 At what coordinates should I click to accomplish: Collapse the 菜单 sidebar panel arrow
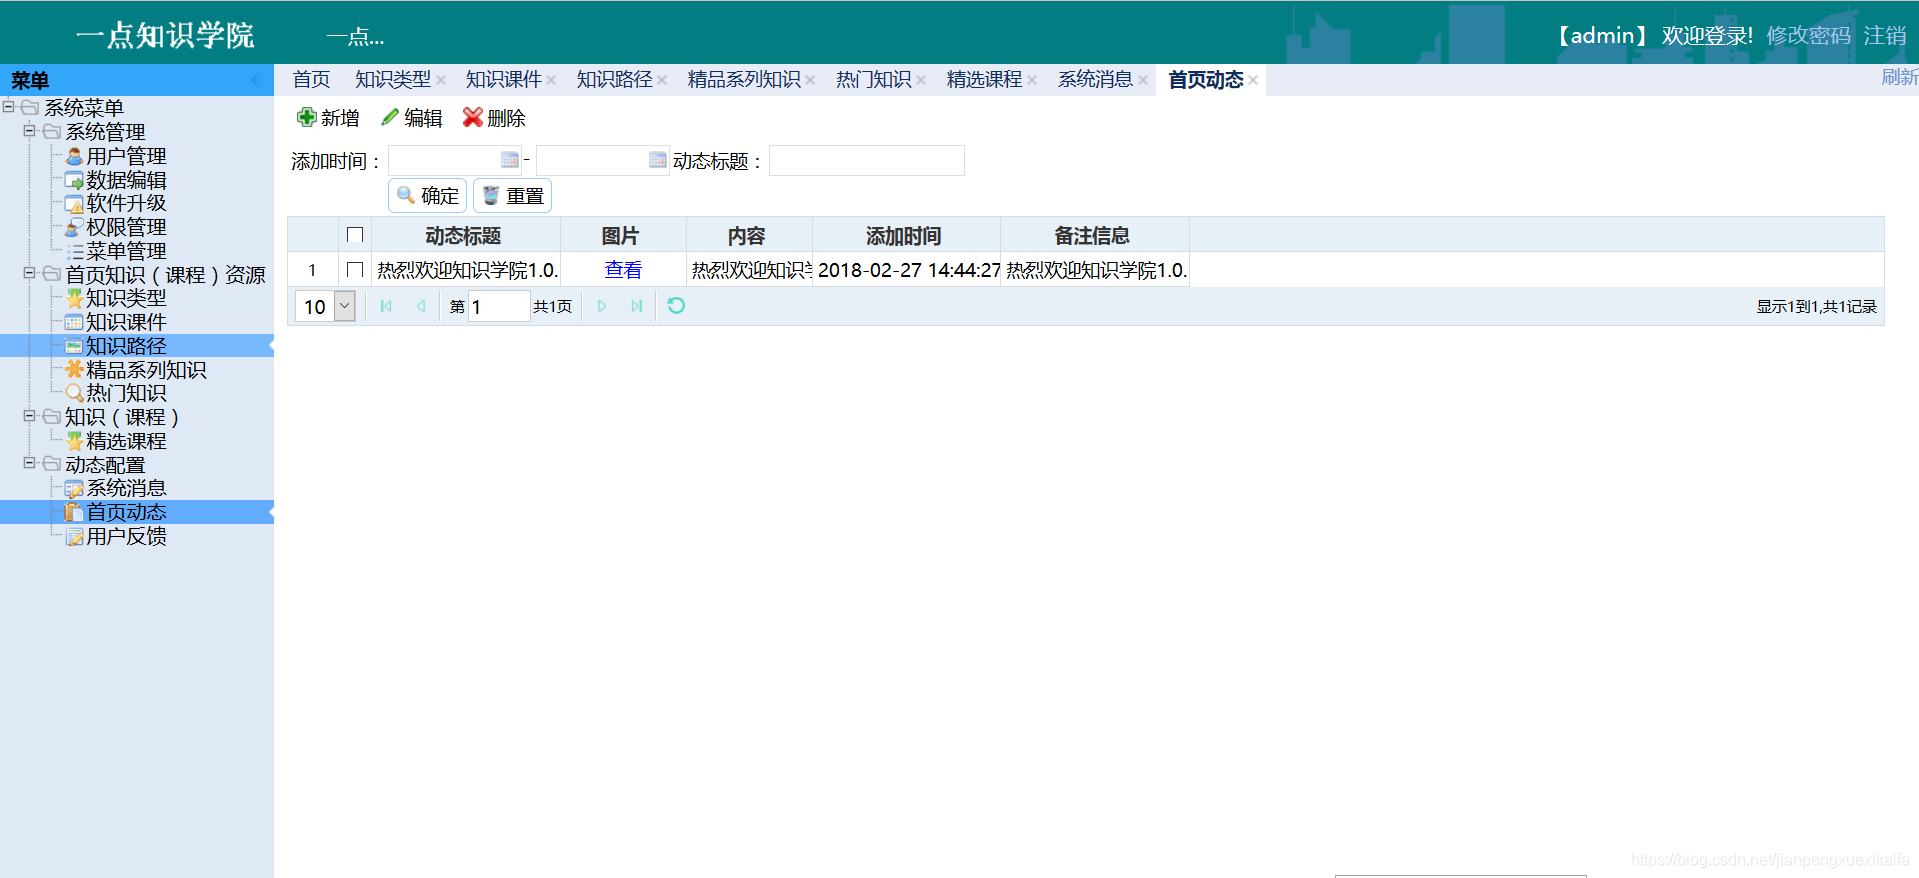256,80
